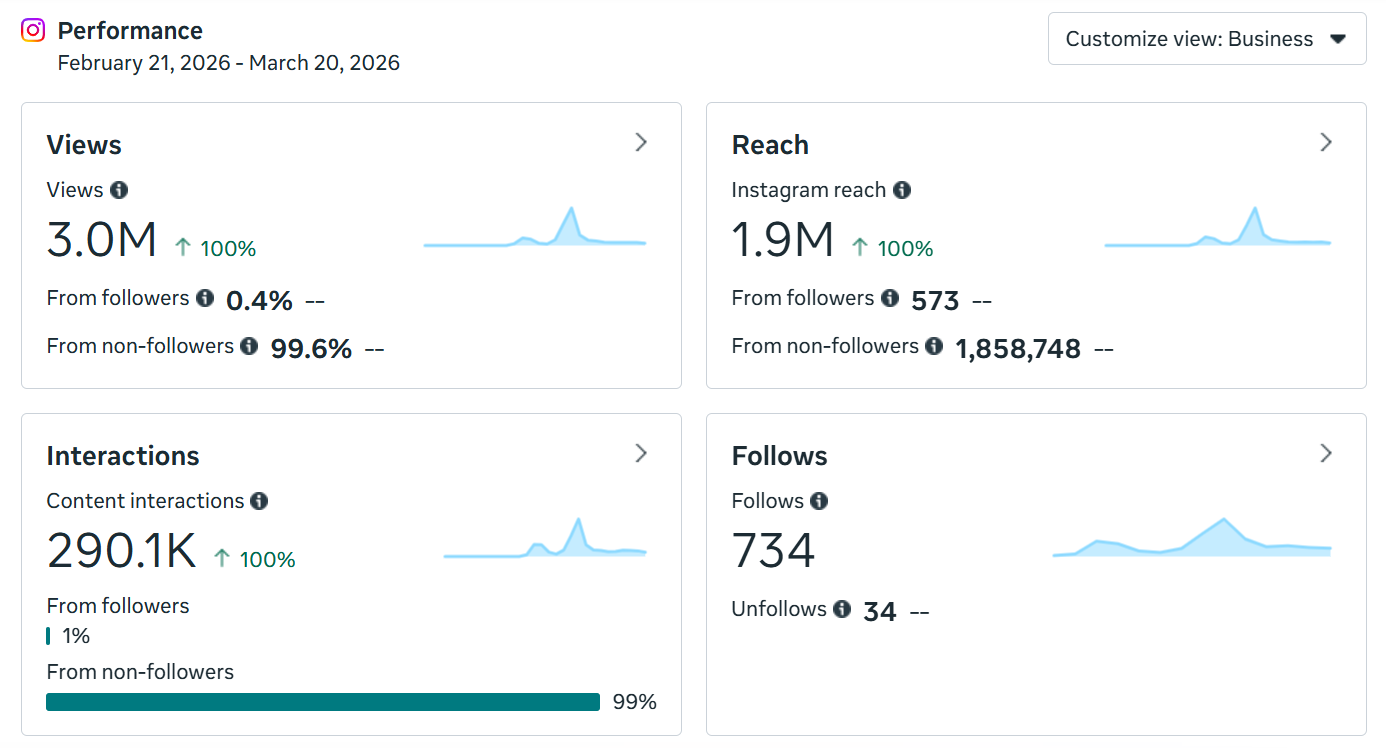Screen dimensions: 1386x748
Task: Expand the Interactions card chevron arrow
Action: click(641, 454)
